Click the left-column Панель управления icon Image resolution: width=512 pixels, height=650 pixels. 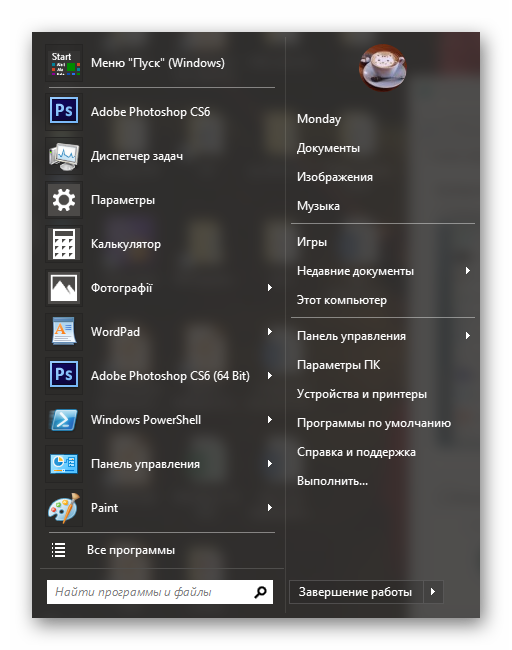point(64,463)
